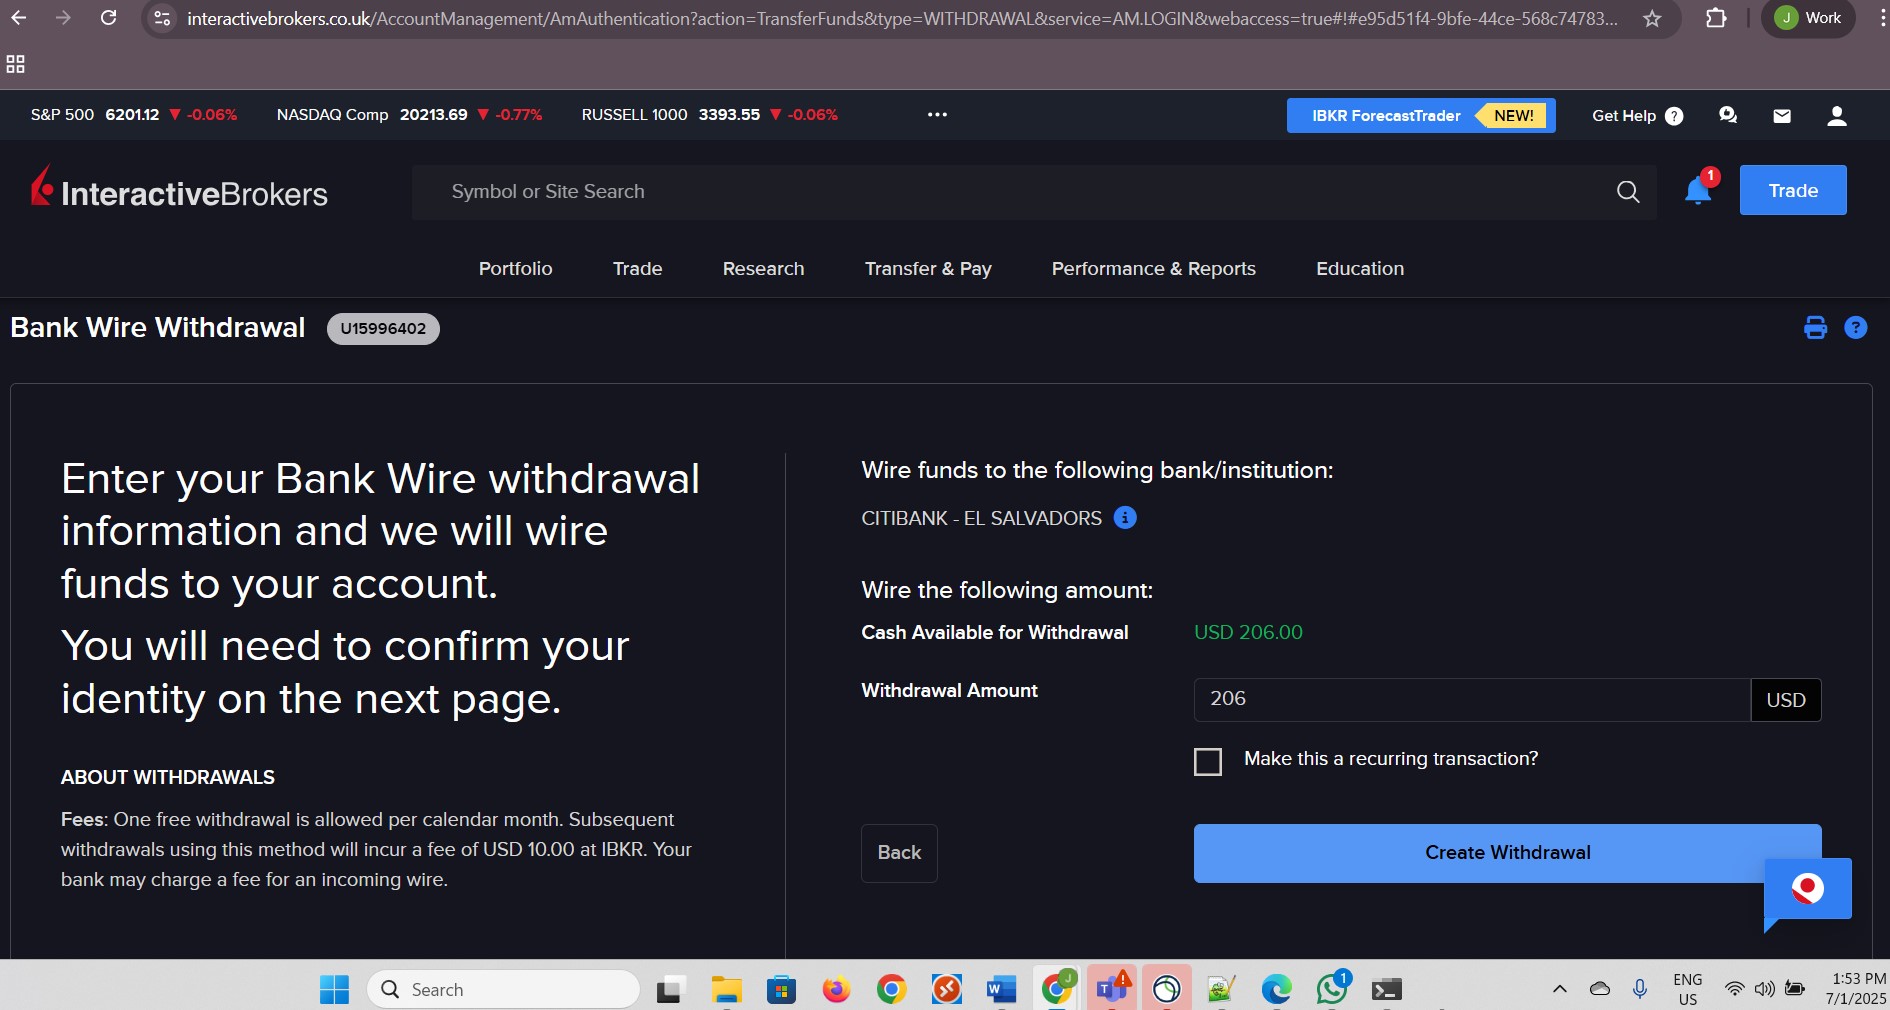The width and height of the screenshot is (1890, 1010).
Task: Open the Transfer & Pay menu
Action: coord(928,269)
